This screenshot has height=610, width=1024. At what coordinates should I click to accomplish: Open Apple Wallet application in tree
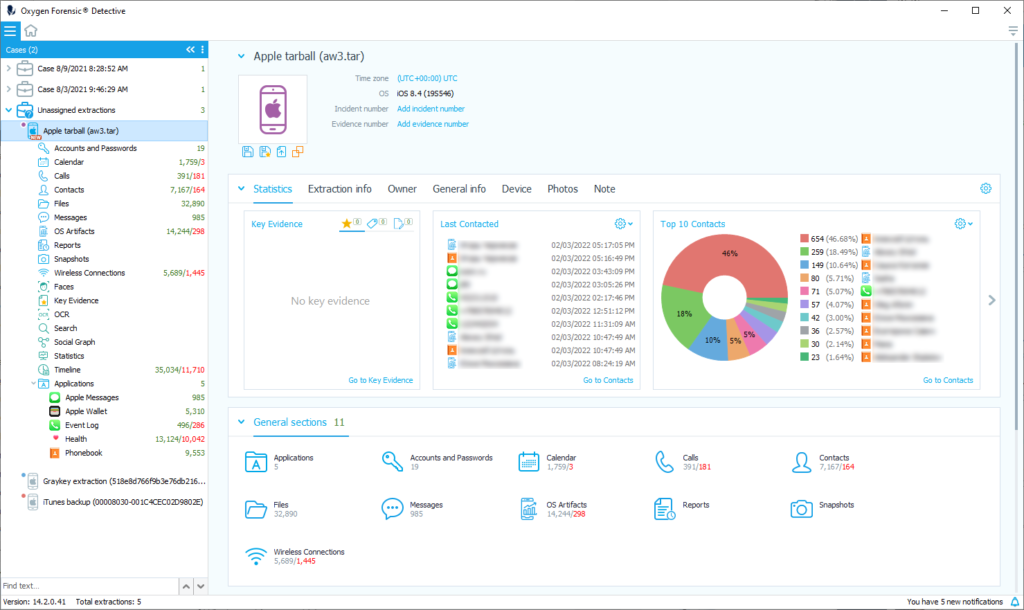(x=86, y=411)
